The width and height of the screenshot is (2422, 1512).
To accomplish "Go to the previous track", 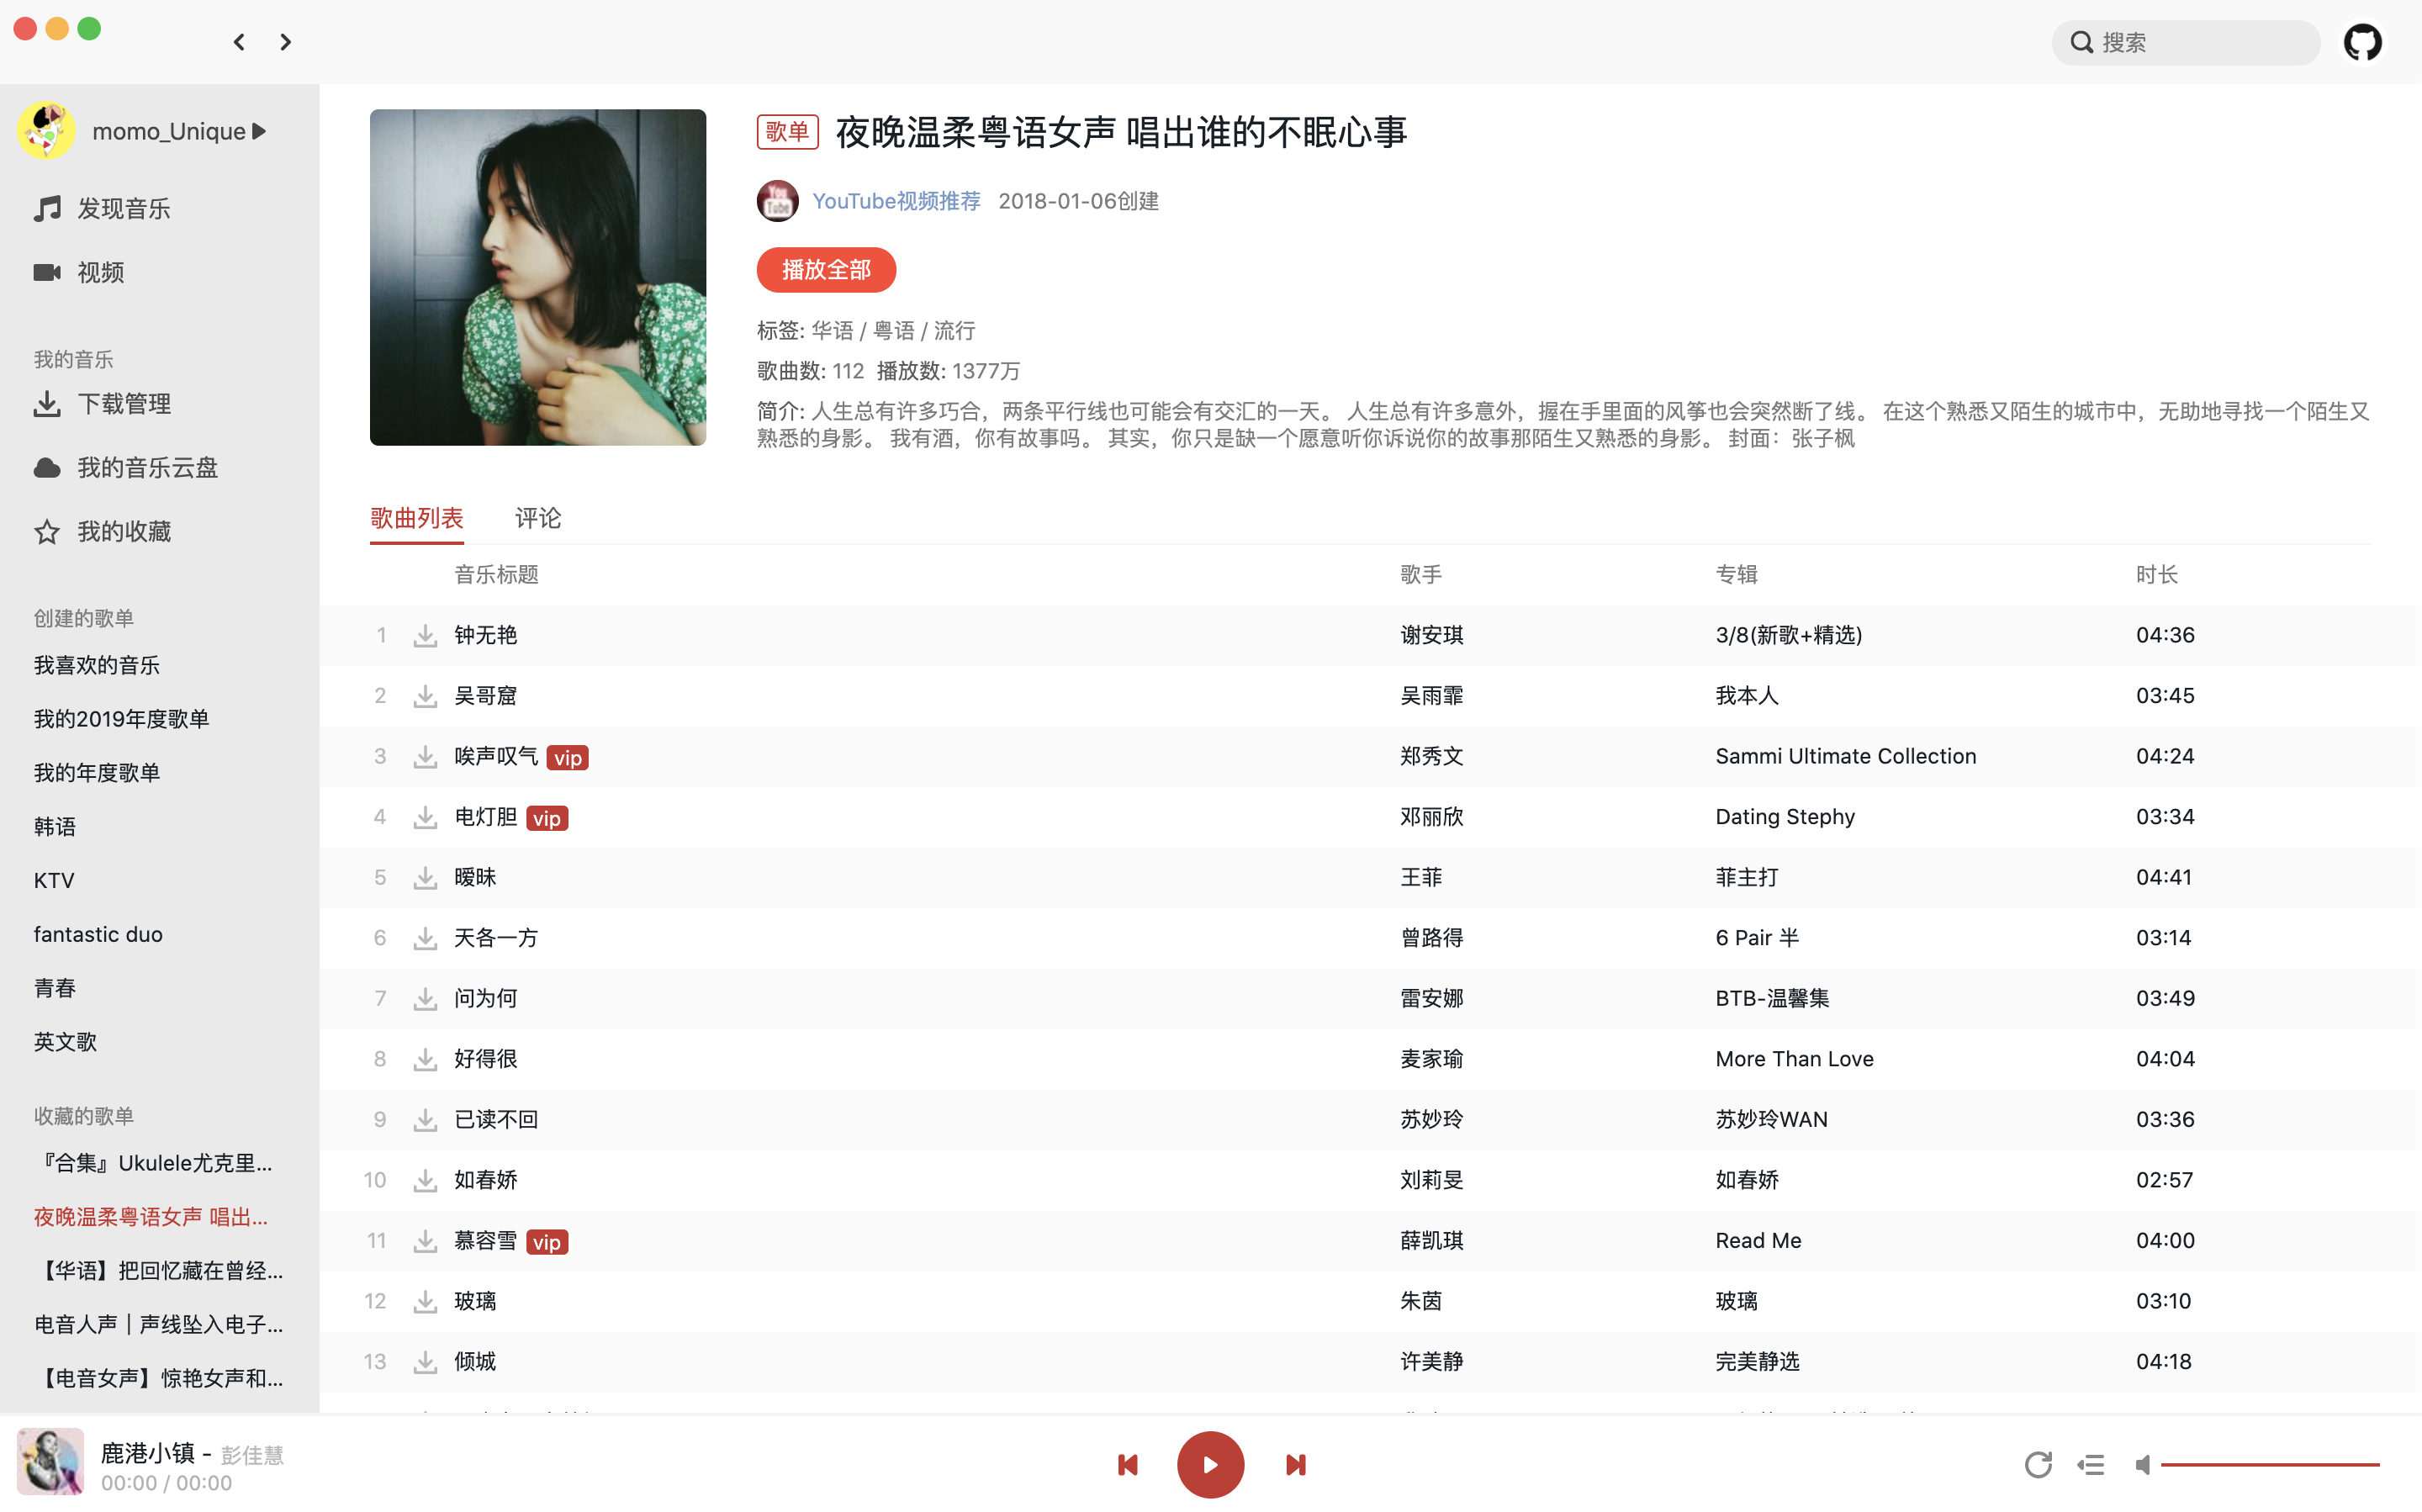I will click(x=1127, y=1465).
